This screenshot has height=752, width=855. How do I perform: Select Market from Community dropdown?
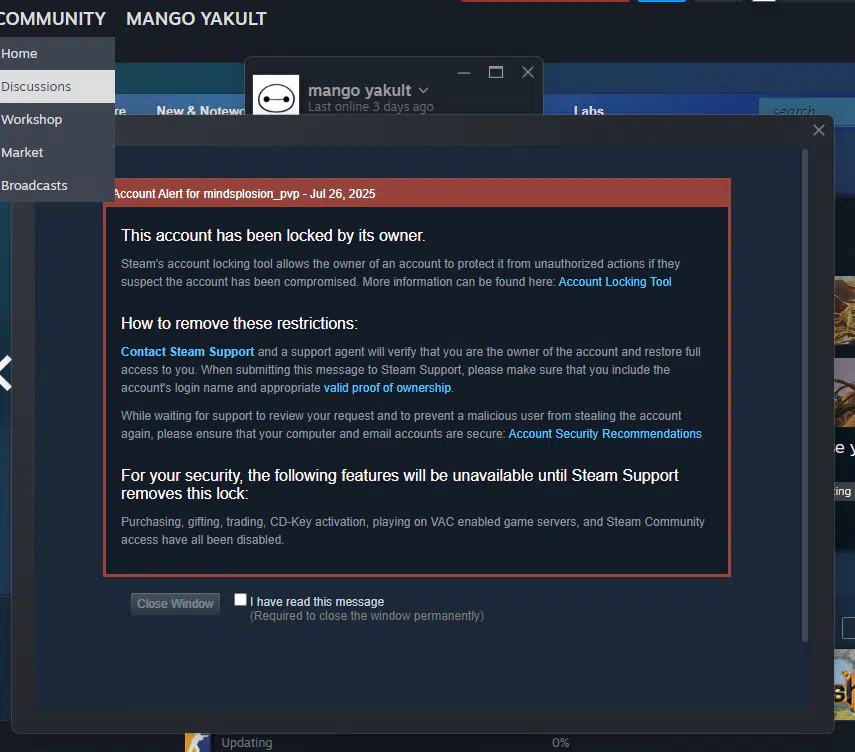tap(57, 152)
